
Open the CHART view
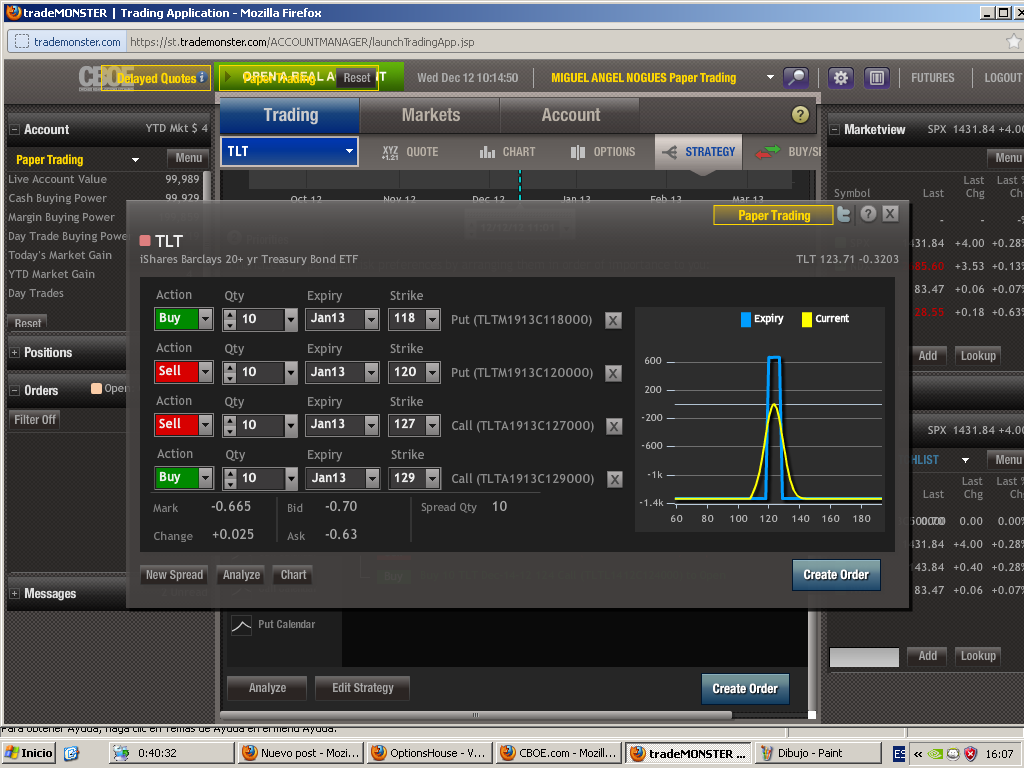[x=507, y=152]
